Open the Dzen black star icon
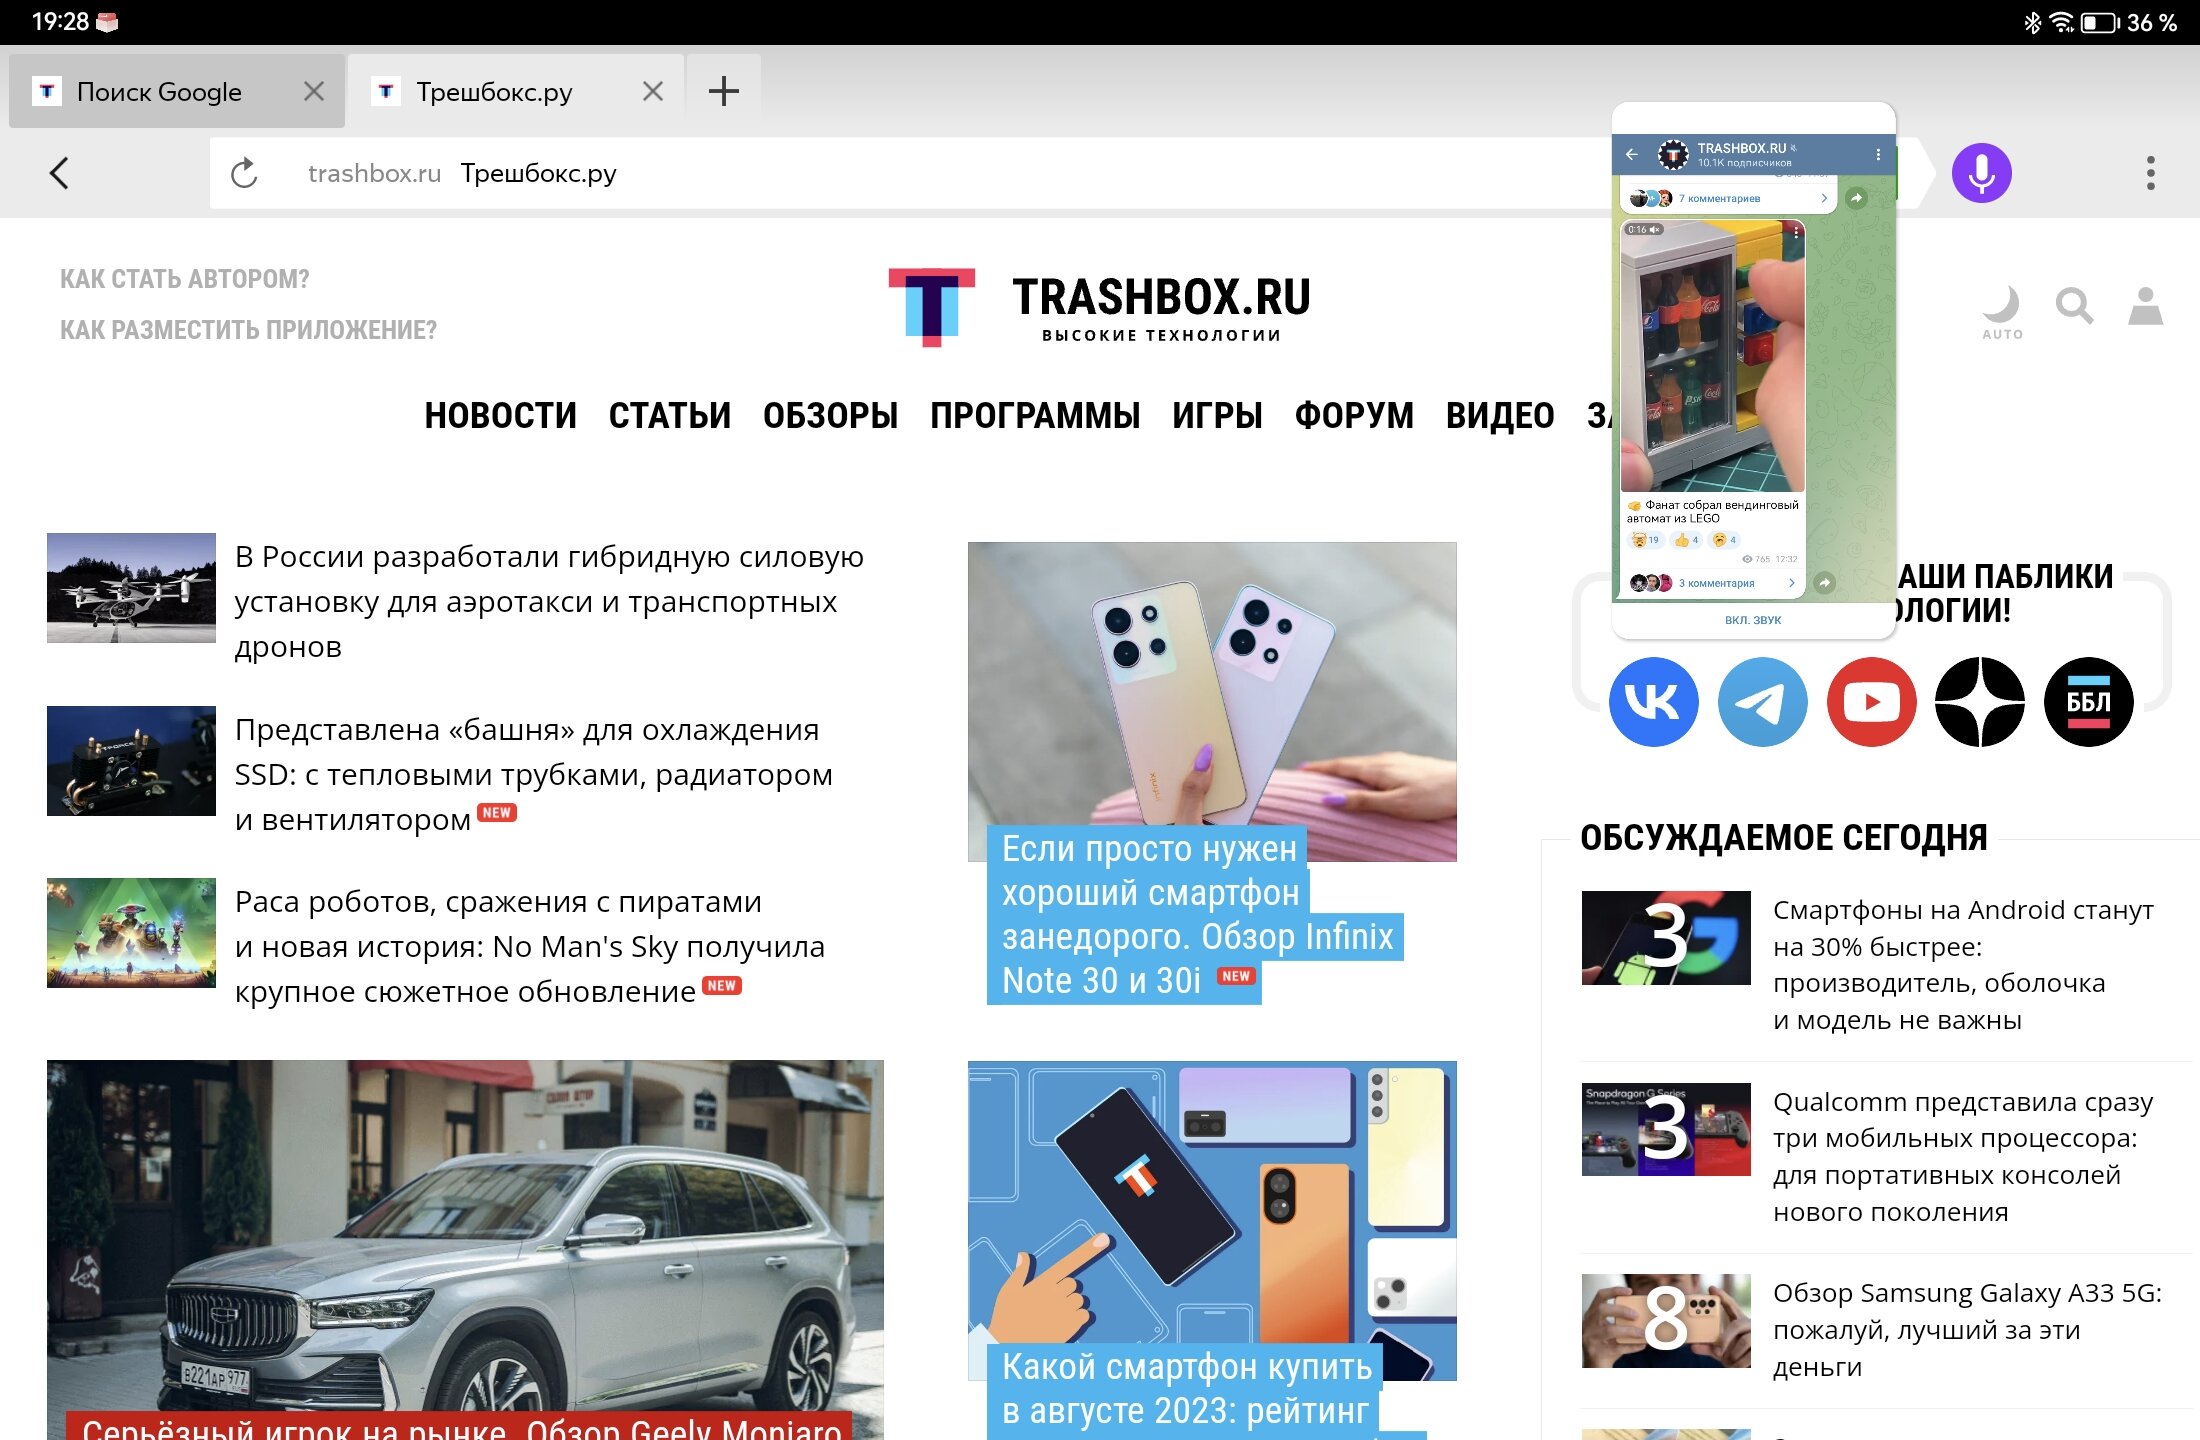 [1980, 702]
